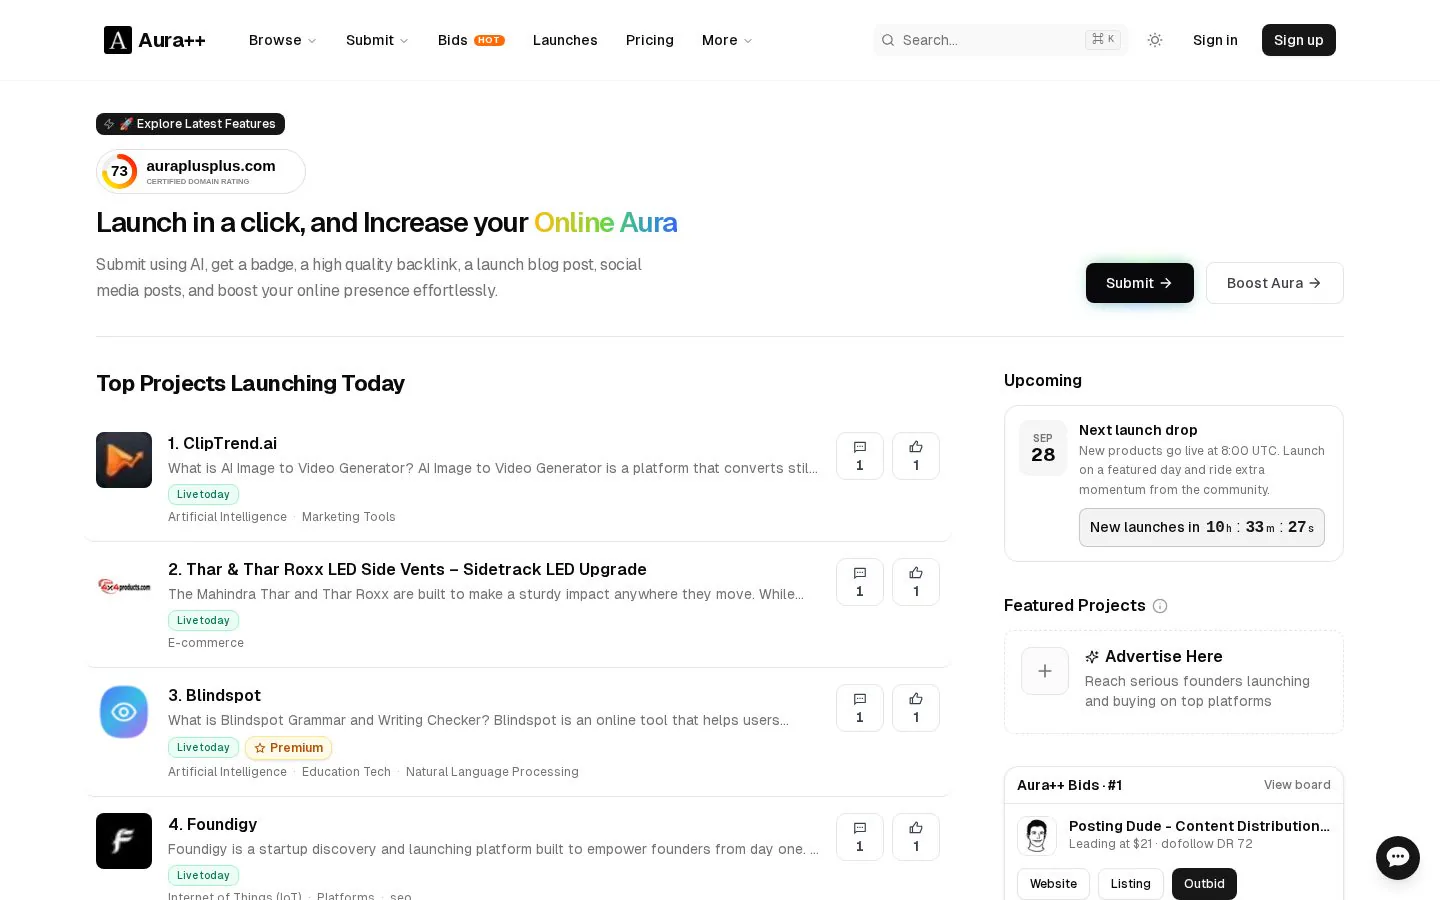1440x900 pixels.
Task: Upvote the ClipTrend.ai project
Action: tap(916, 456)
